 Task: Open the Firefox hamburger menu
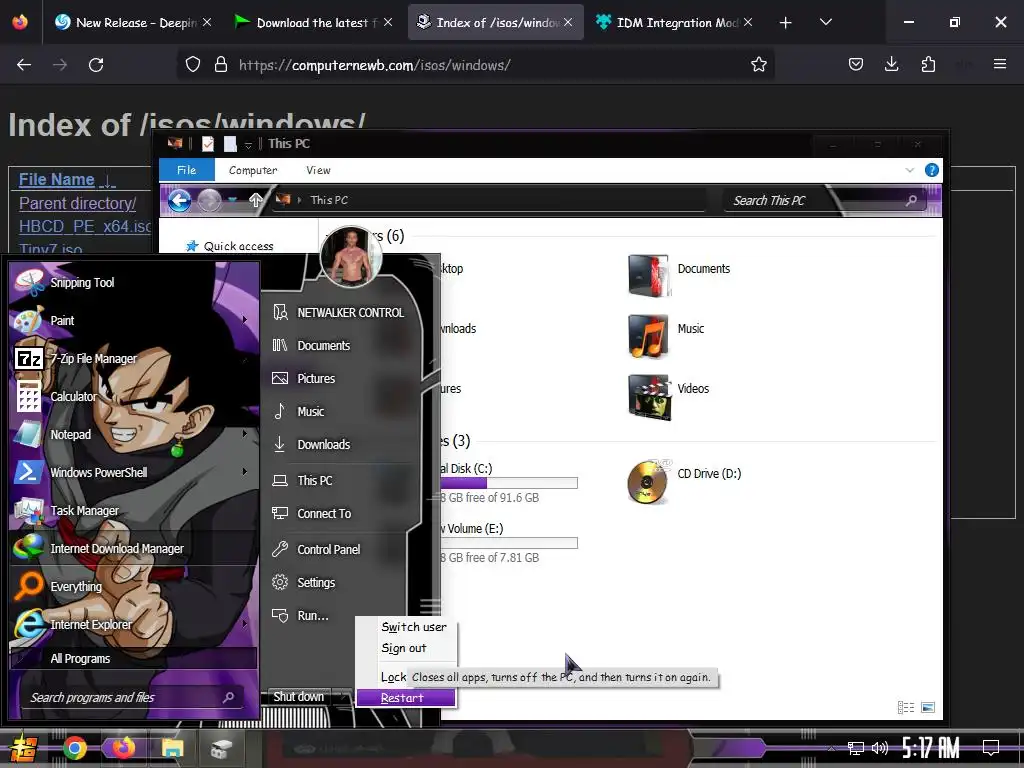[1000, 65]
